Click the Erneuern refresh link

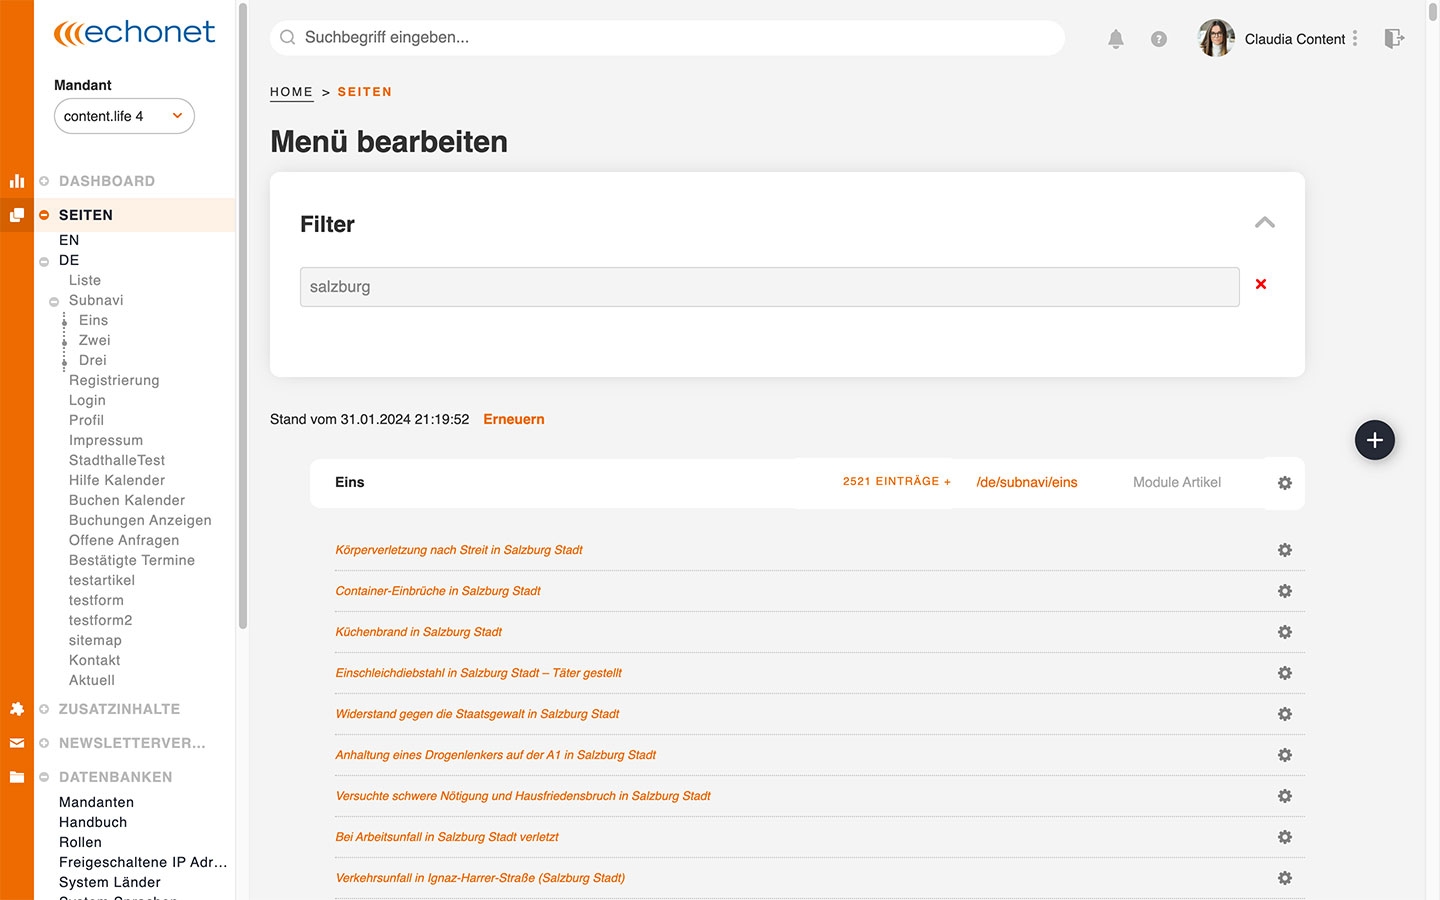513,419
